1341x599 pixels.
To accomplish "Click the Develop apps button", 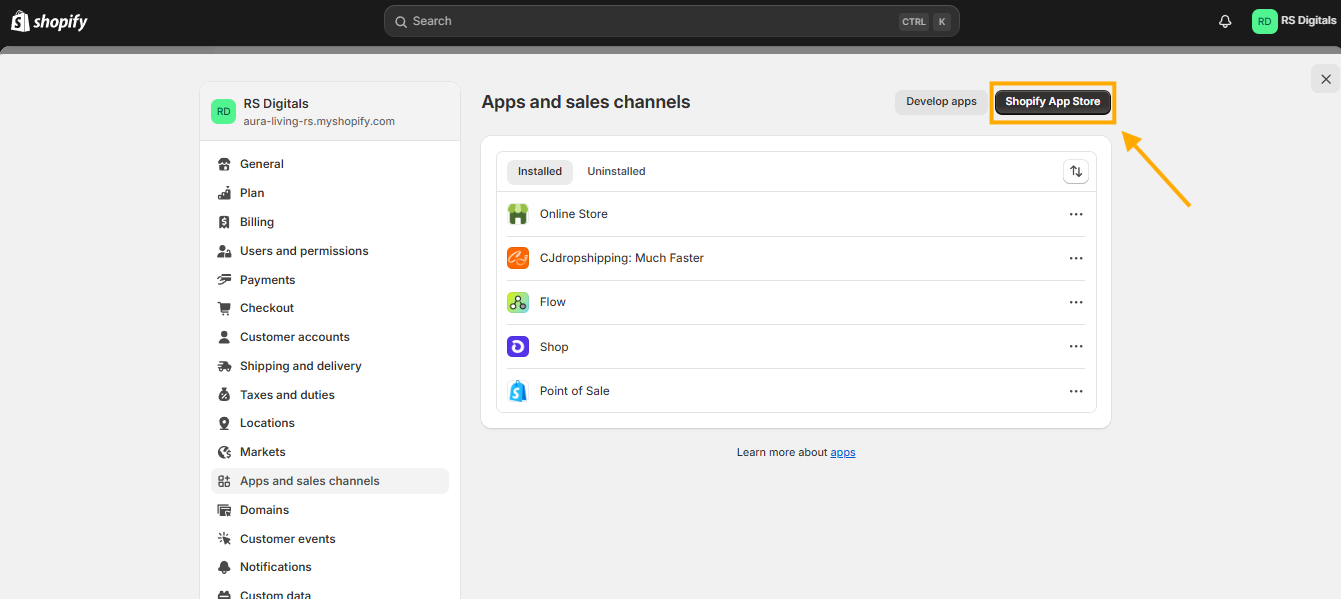I will point(941,102).
